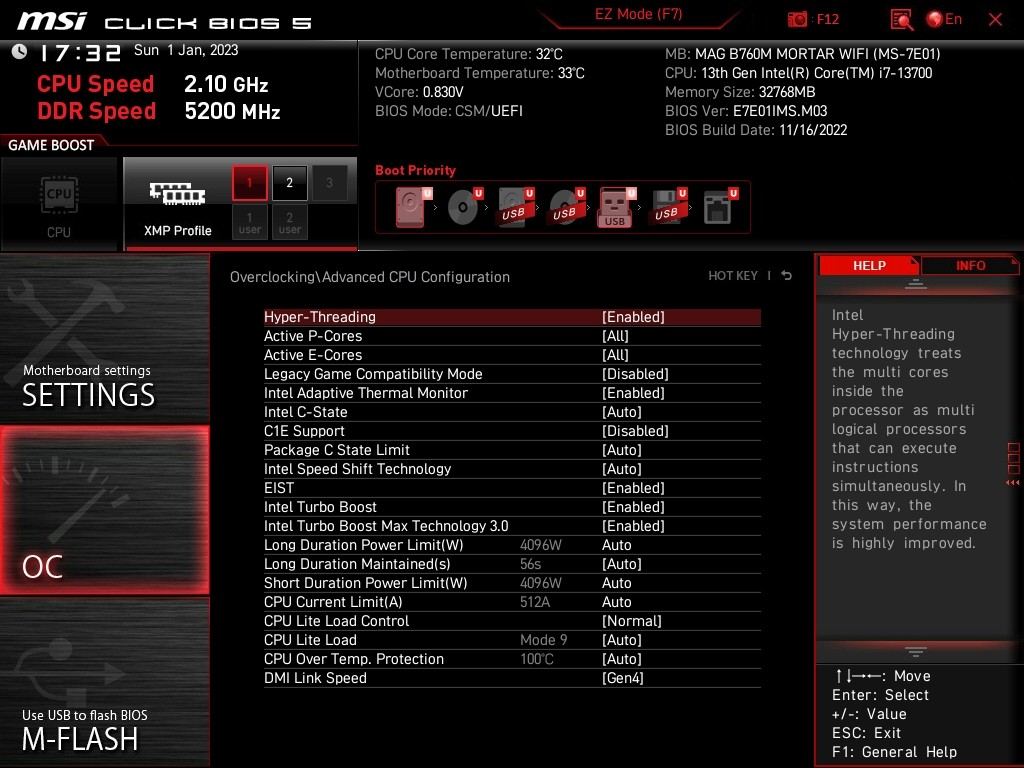This screenshot has height=768, width=1024.
Task: Click the bottom scroll handle in help panel
Action: coord(916,652)
